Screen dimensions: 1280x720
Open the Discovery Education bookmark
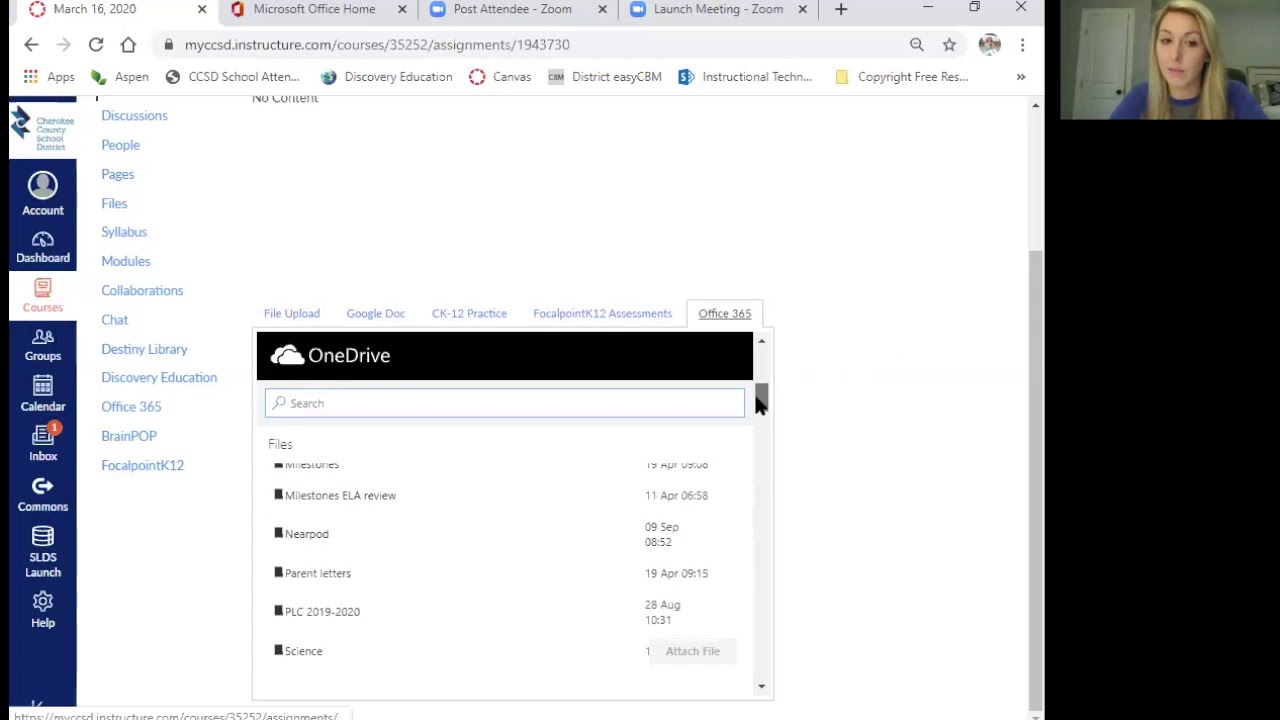387,77
